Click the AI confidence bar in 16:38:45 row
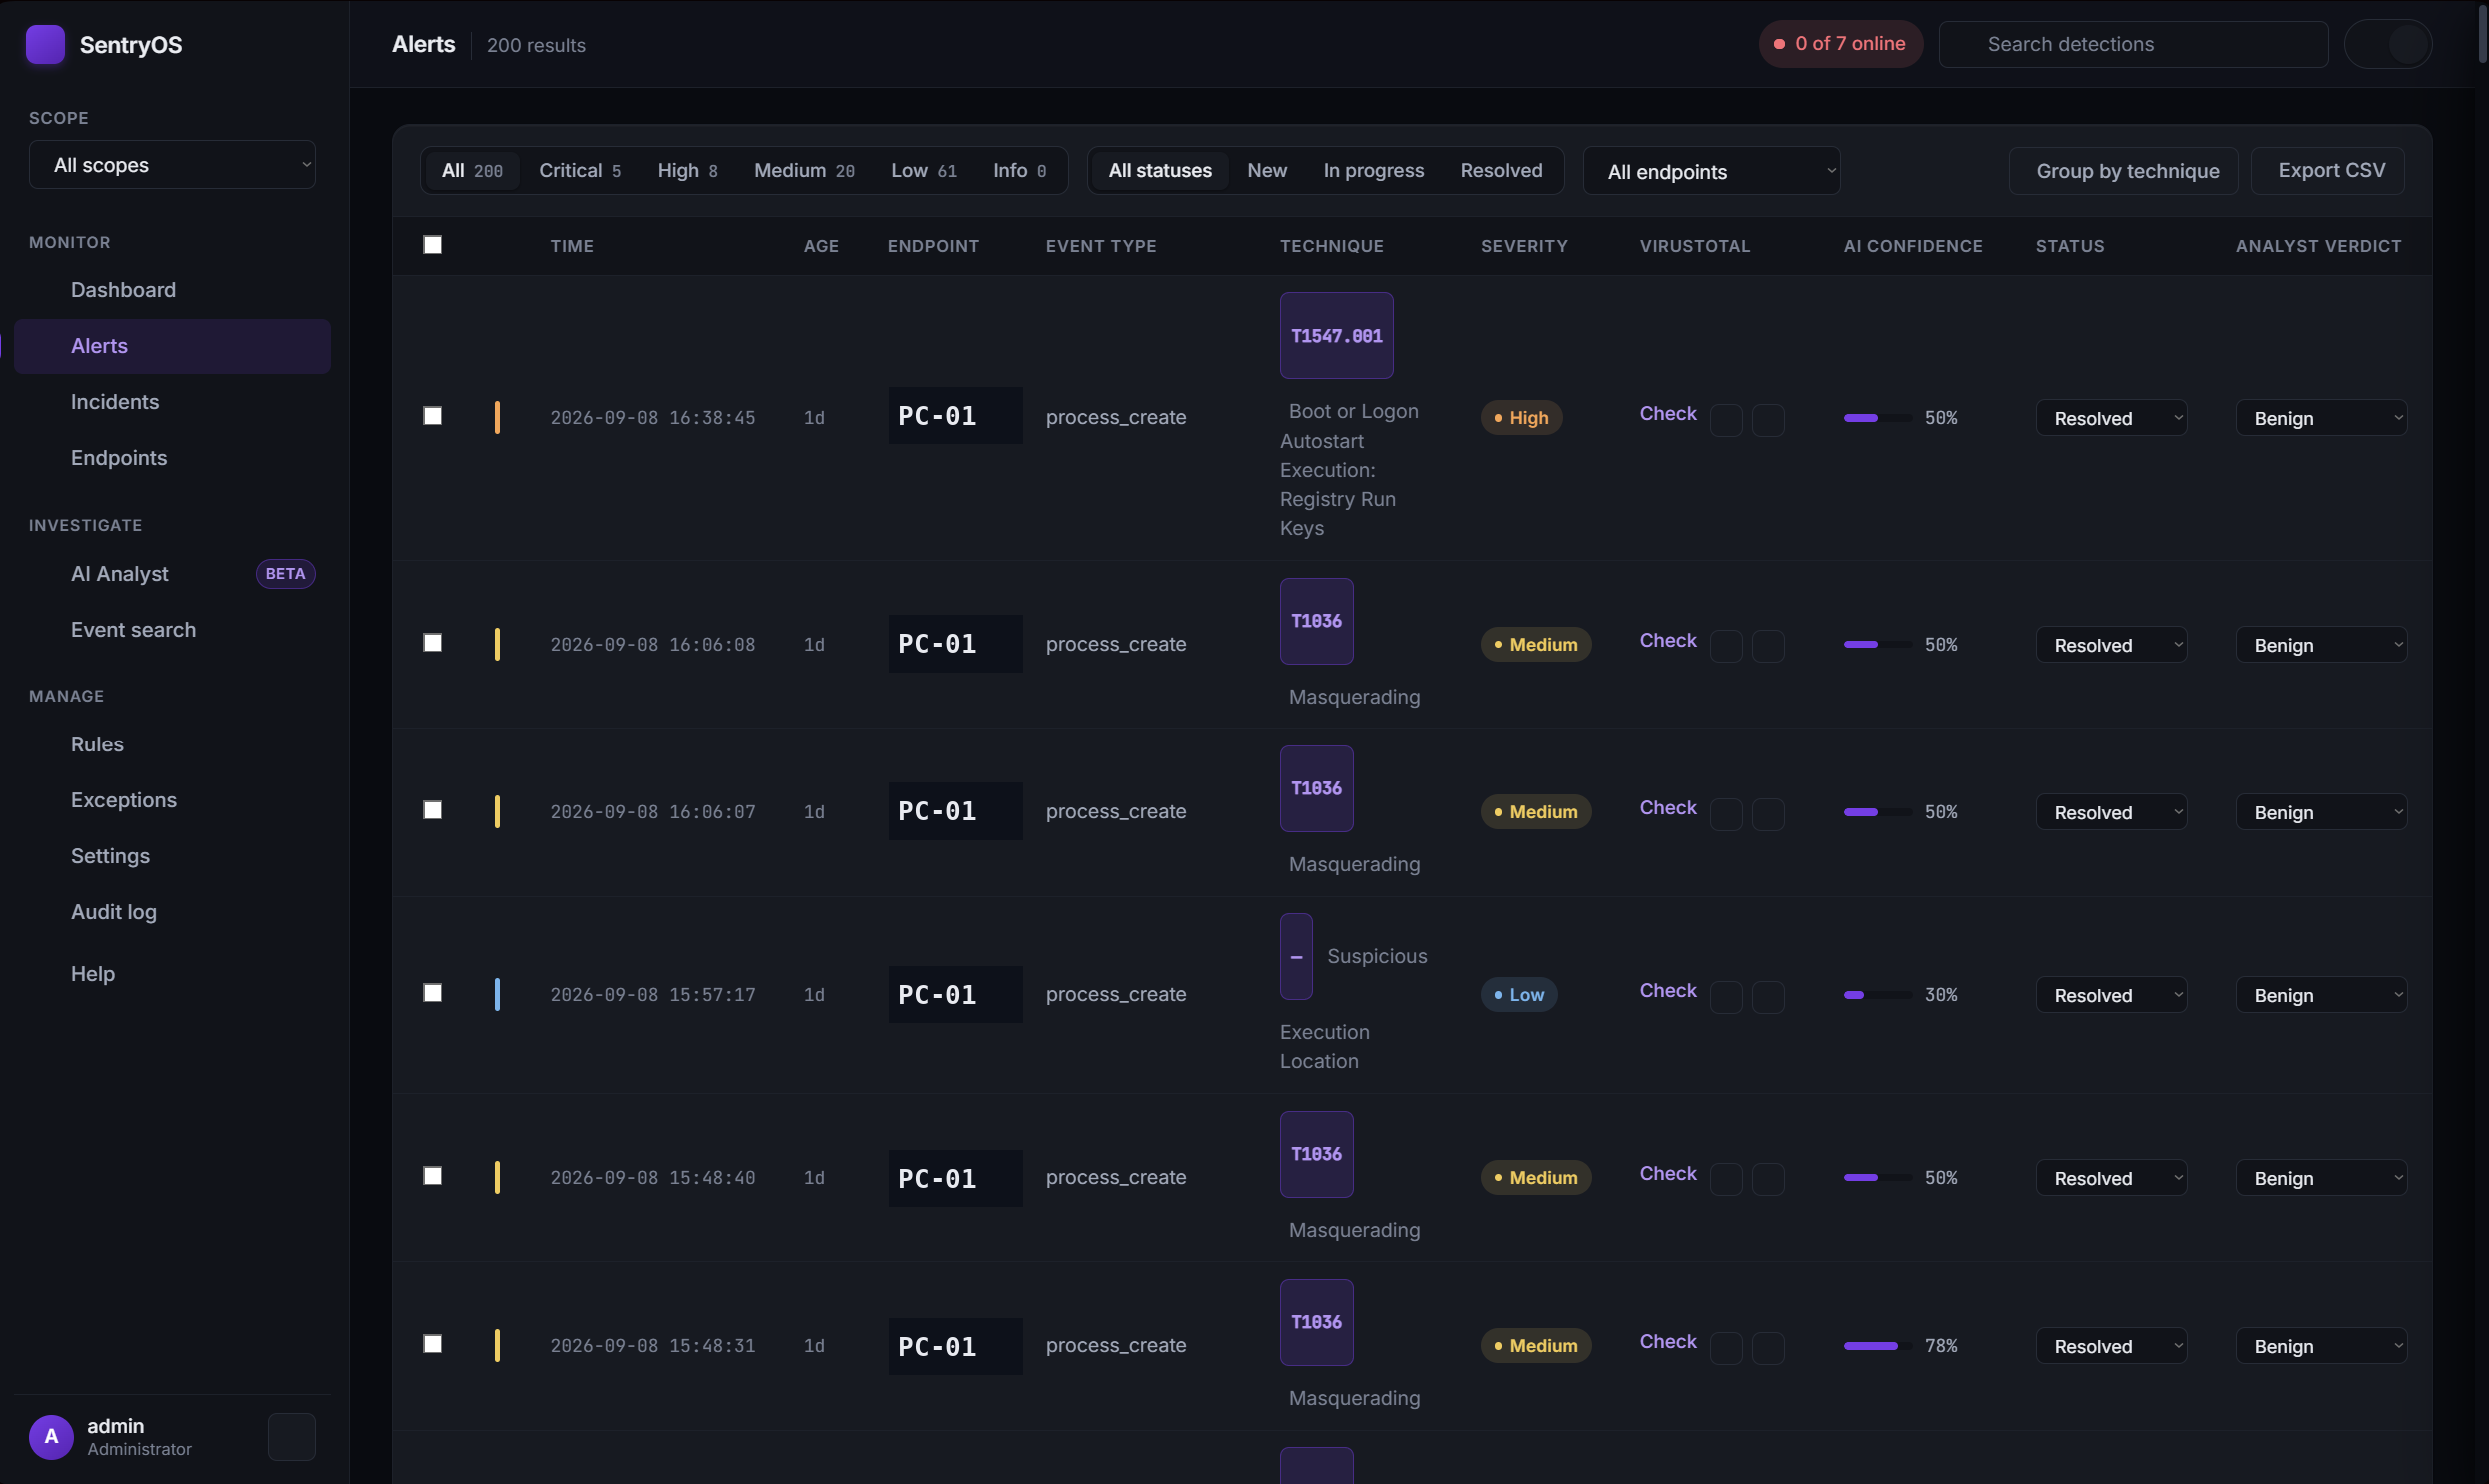Screen dimensions: 2489x1484 point(1878,417)
